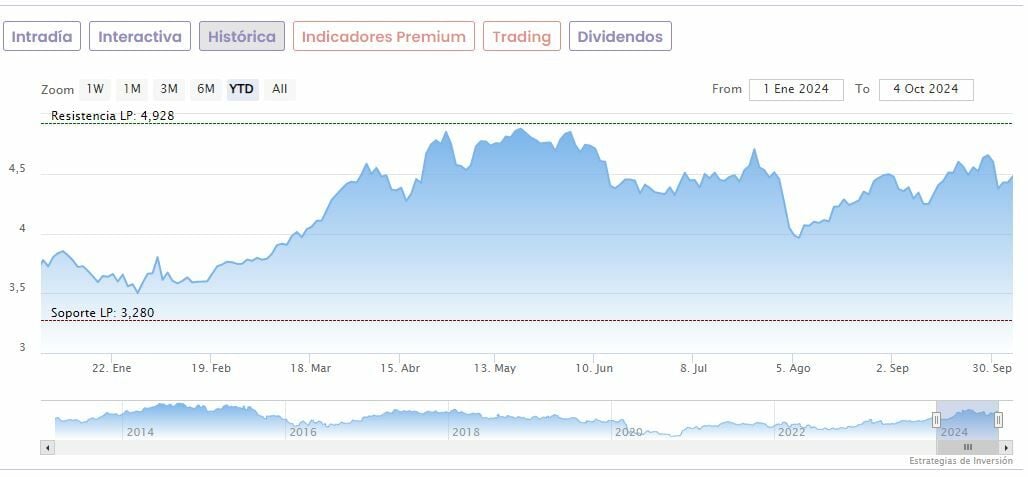The width and height of the screenshot is (1028, 477).
Task: Click the scrollbar left arrow
Action: tap(47, 447)
